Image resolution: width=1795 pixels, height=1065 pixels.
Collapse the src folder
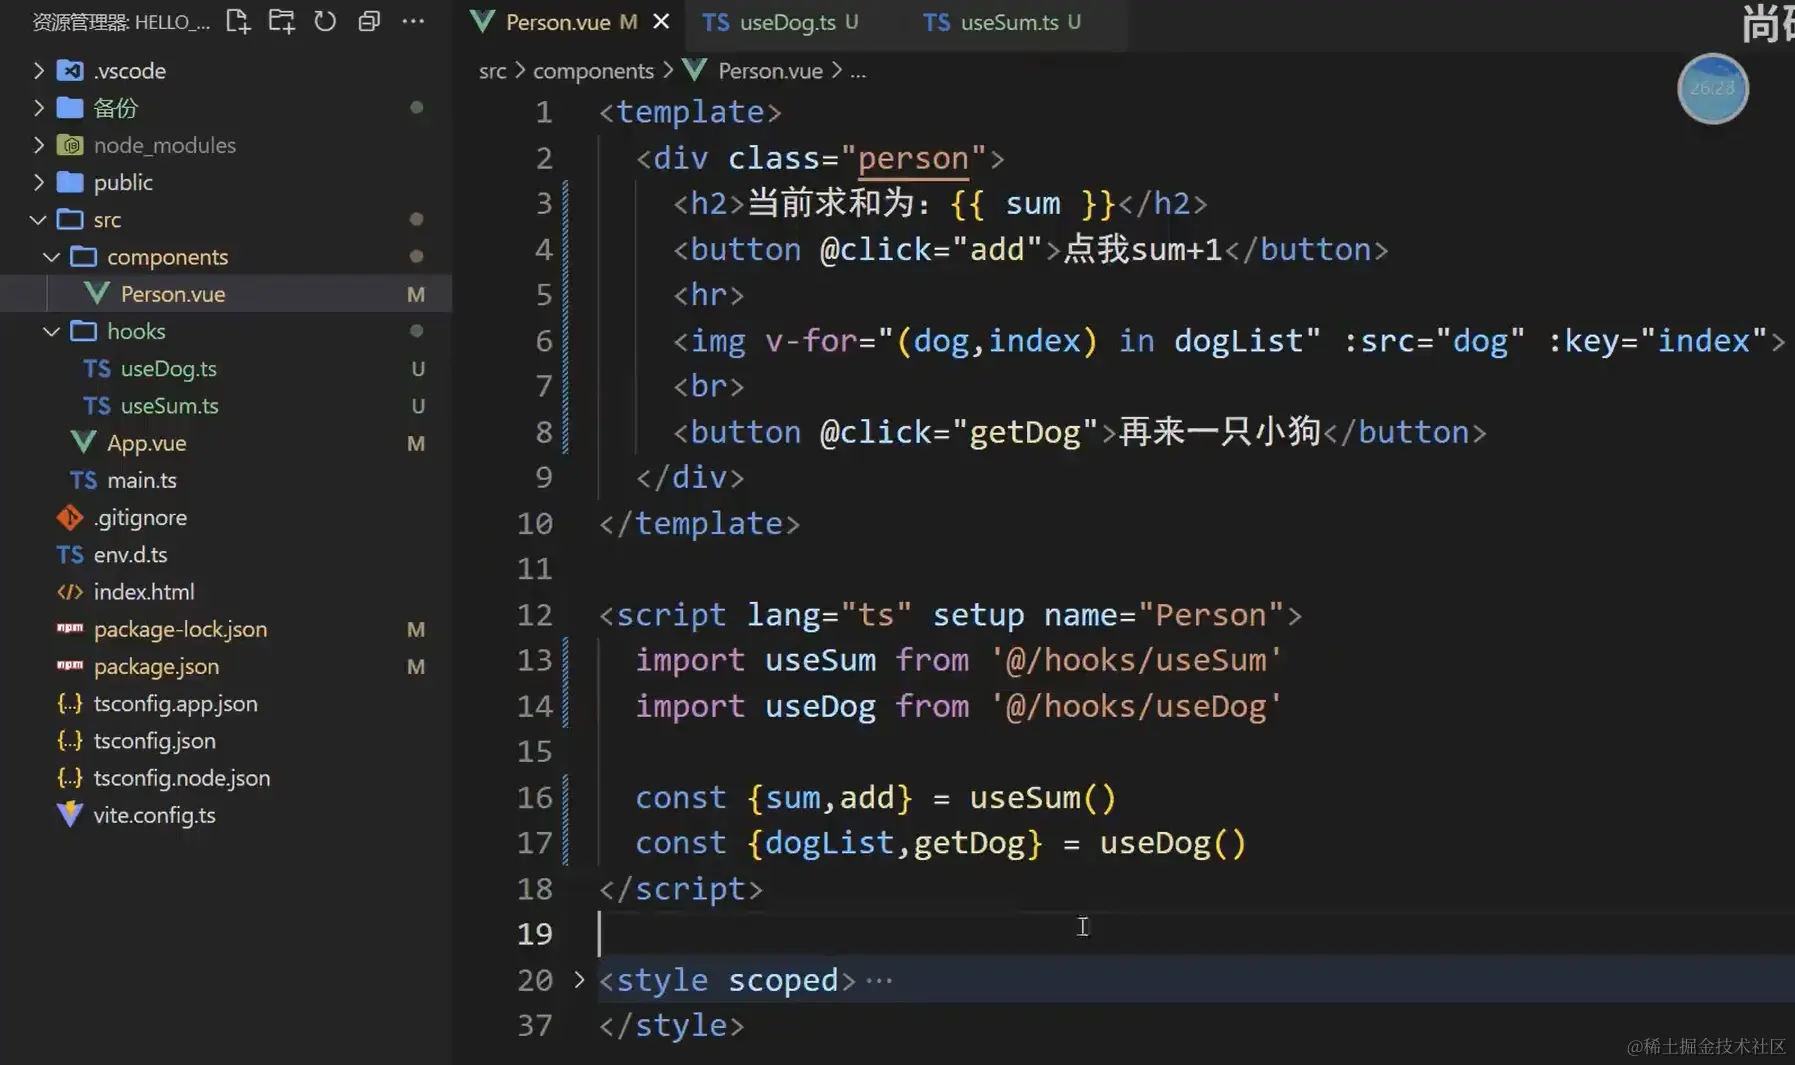[x=38, y=219]
